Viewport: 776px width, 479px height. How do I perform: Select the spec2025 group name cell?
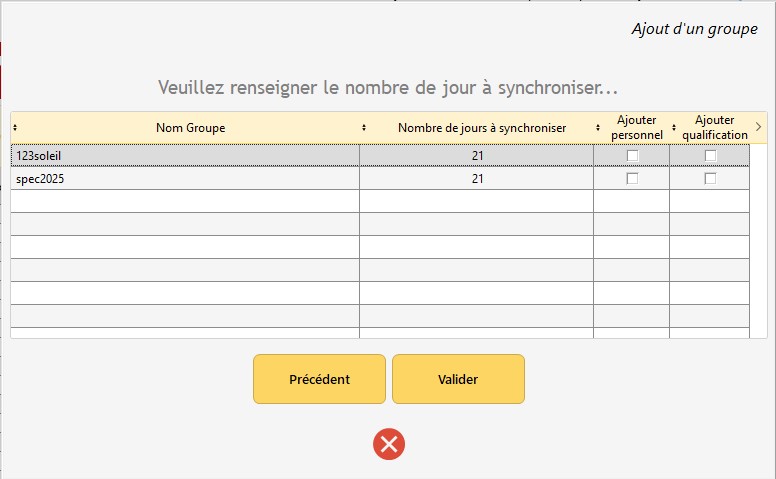pos(185,178)
